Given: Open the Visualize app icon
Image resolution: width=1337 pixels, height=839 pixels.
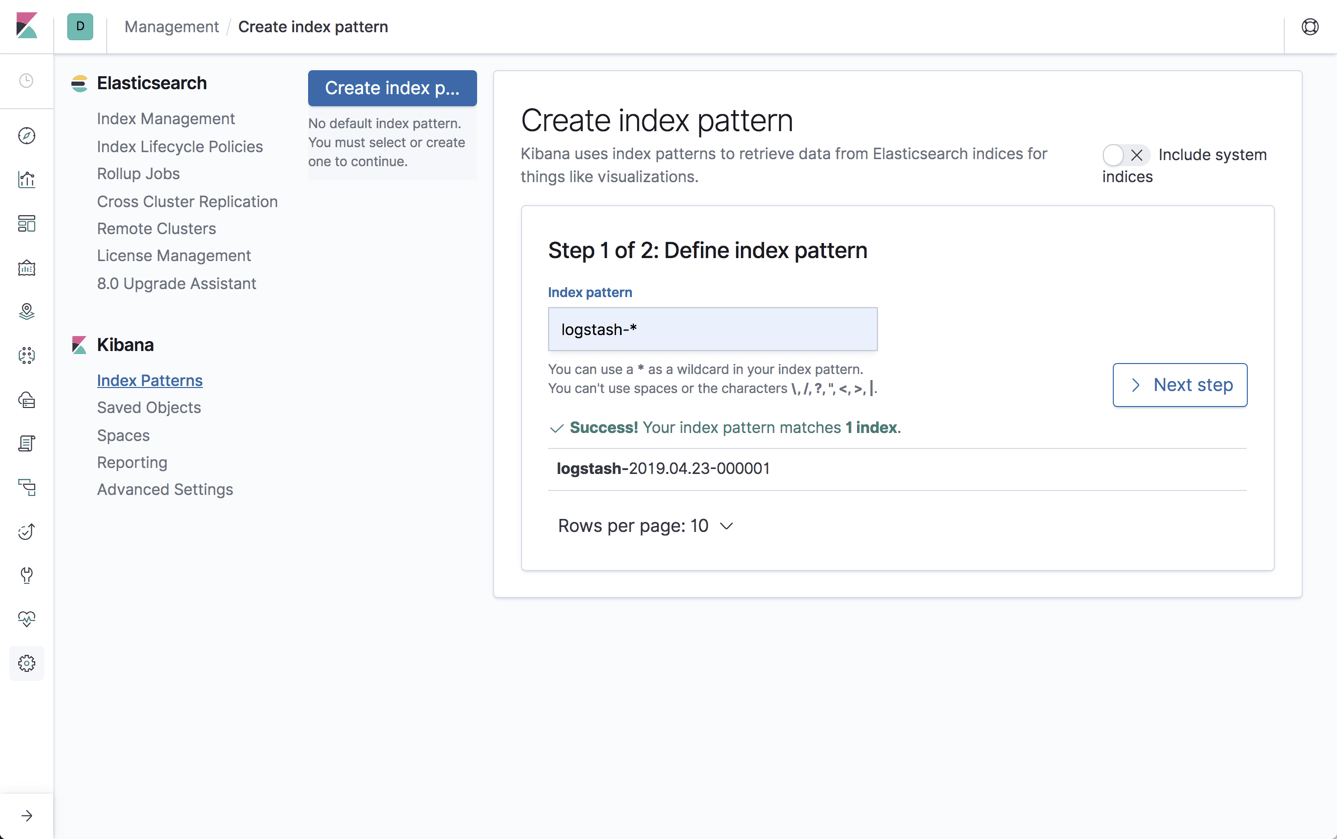Looking at the screenshot, I should point(26,179).
